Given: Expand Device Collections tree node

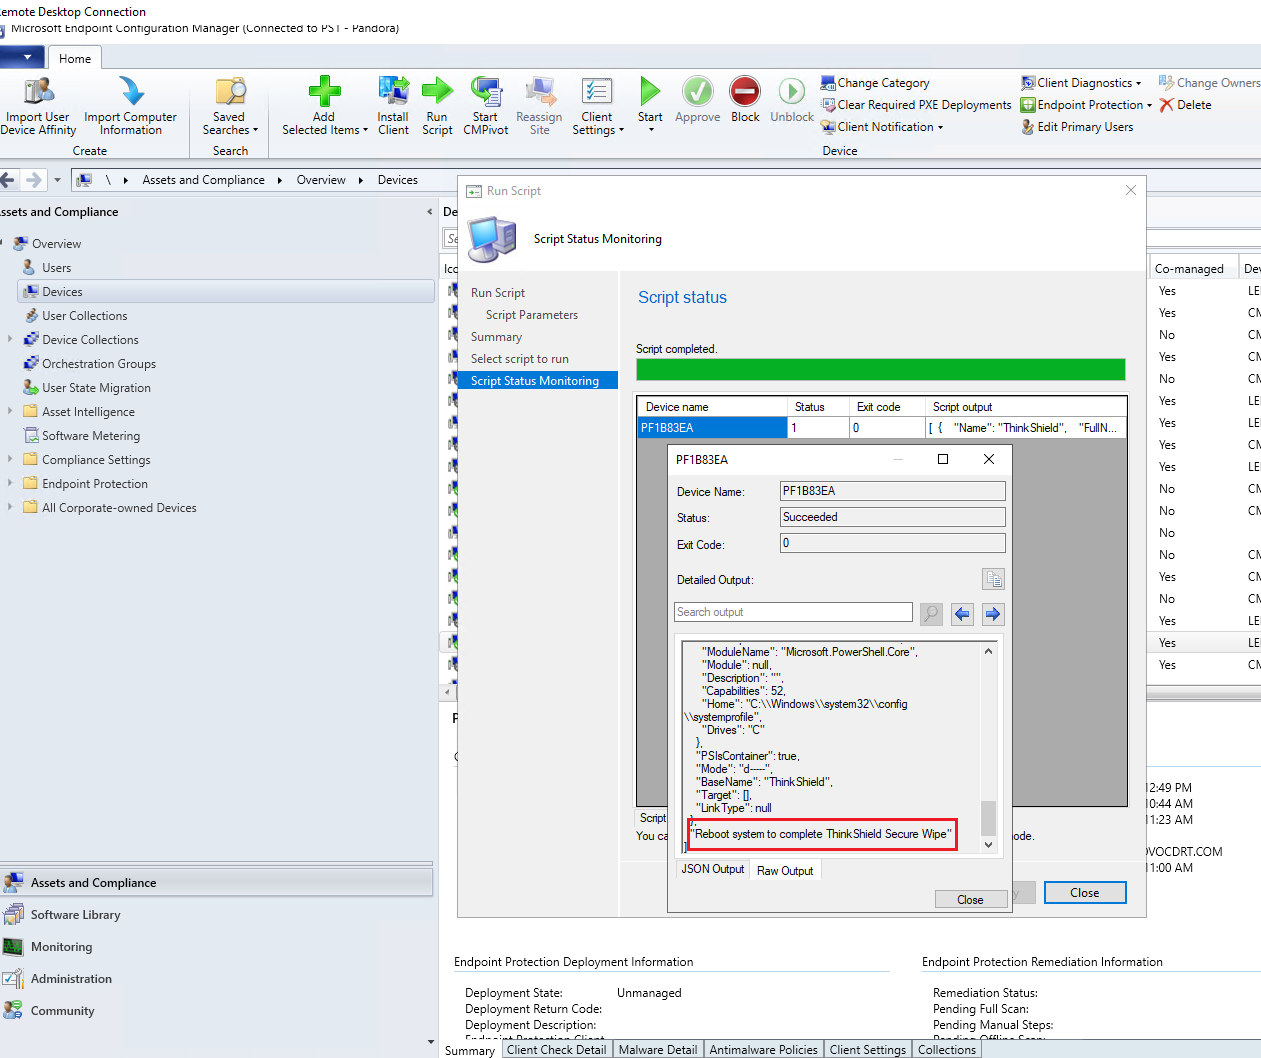Looking at the screenshot, I should 10,339.
